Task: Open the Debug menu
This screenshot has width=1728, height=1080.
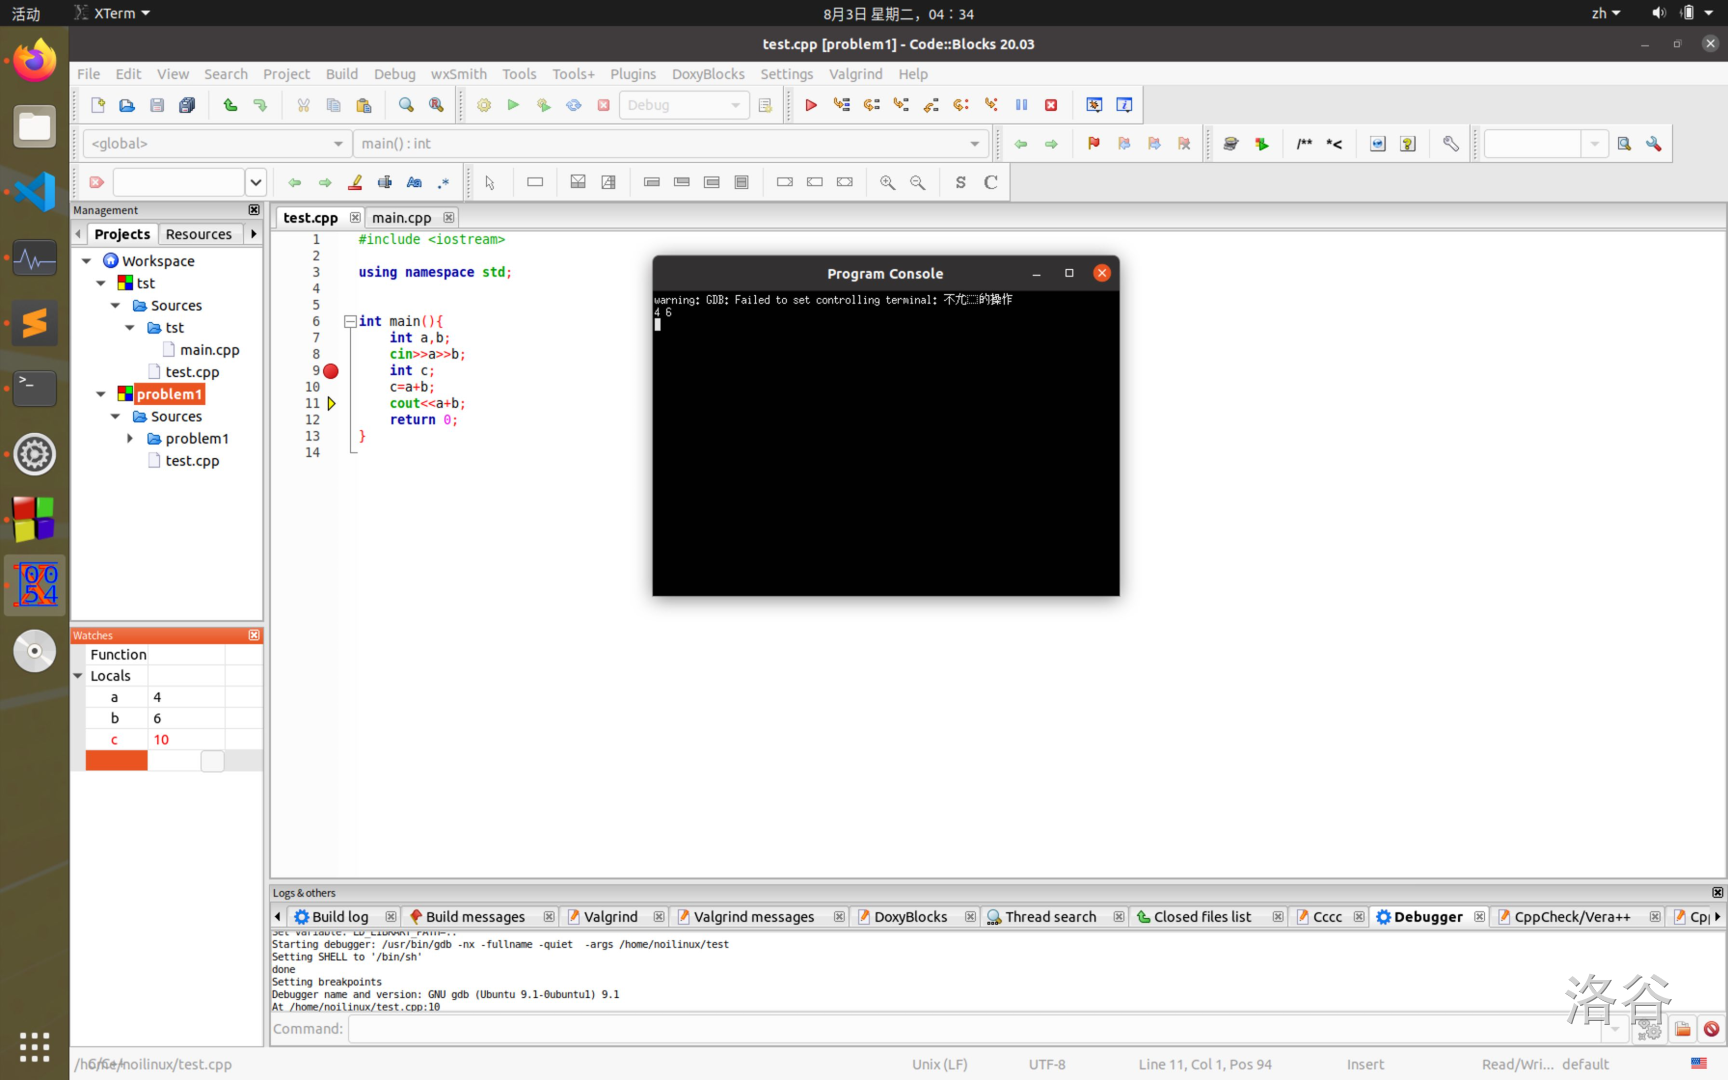Action: (x=394, y=74)
